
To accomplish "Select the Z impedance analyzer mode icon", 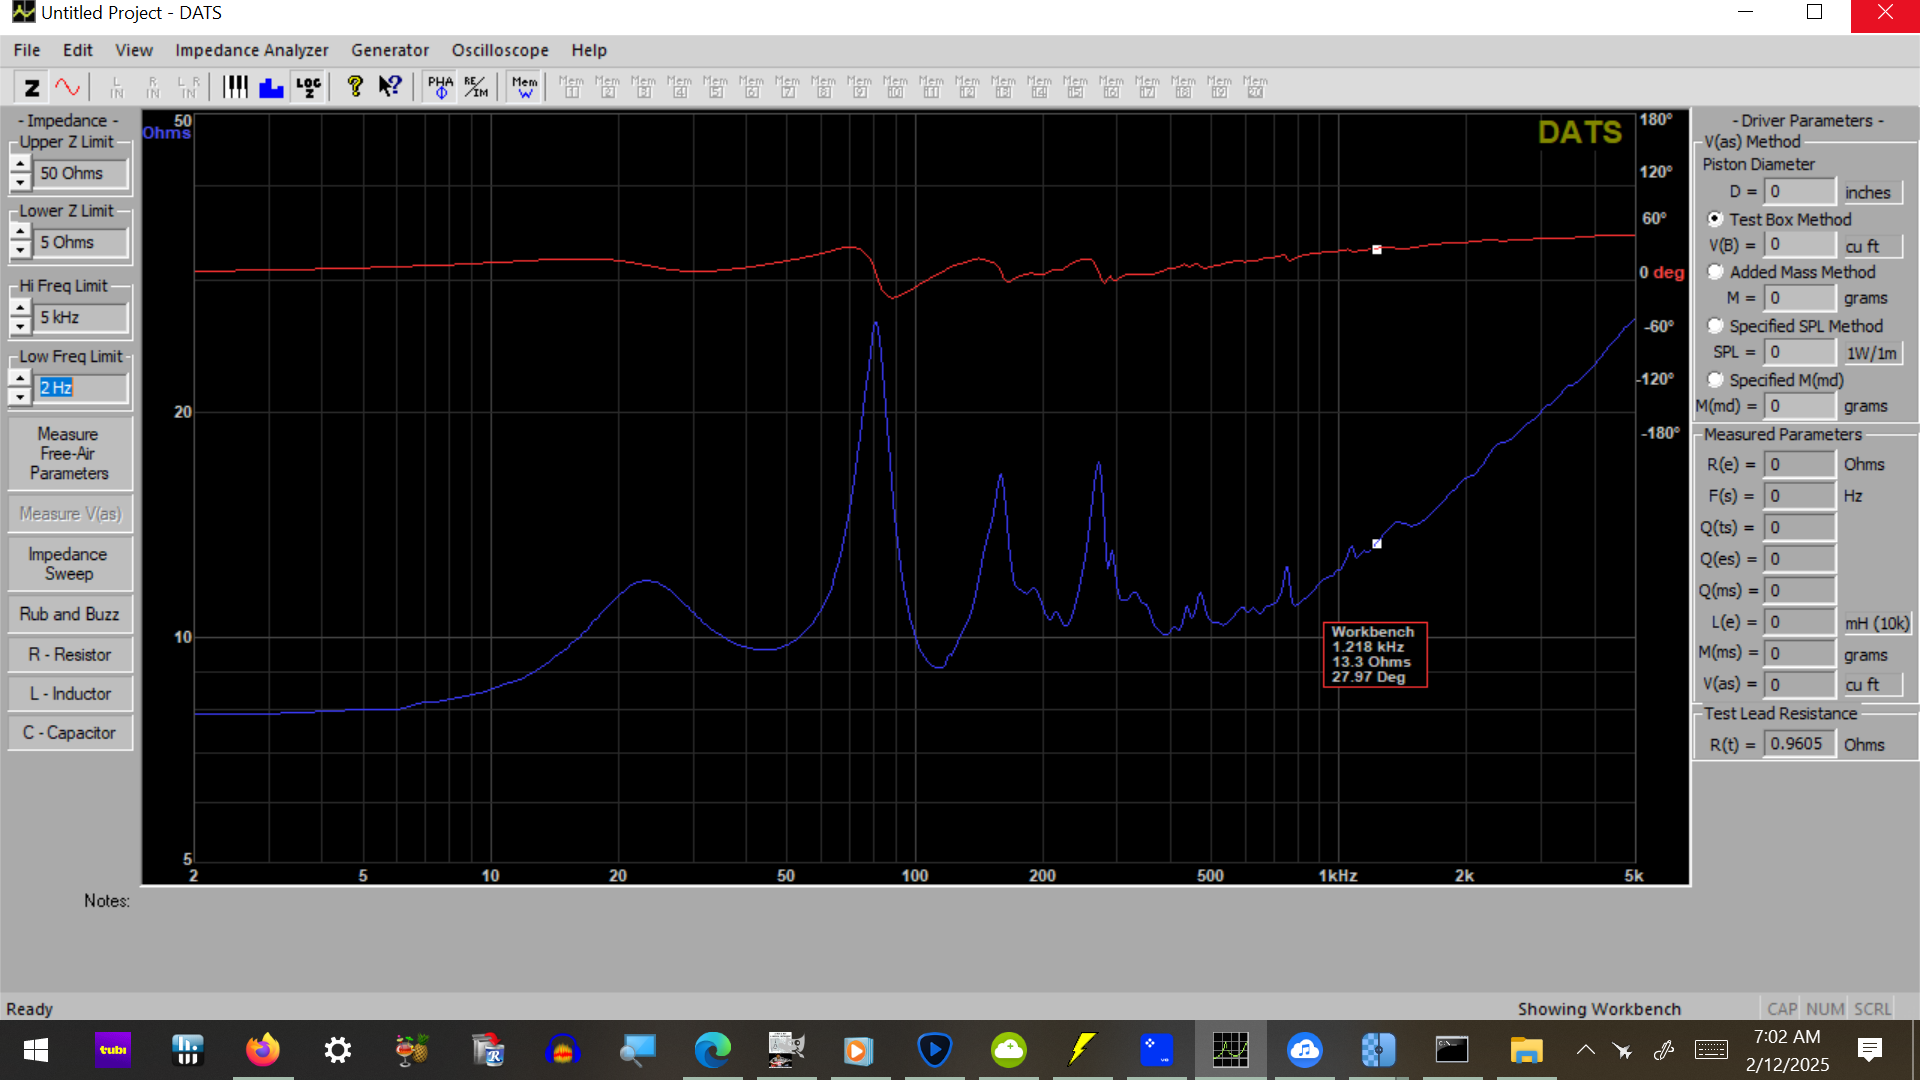I will point(32,87).
